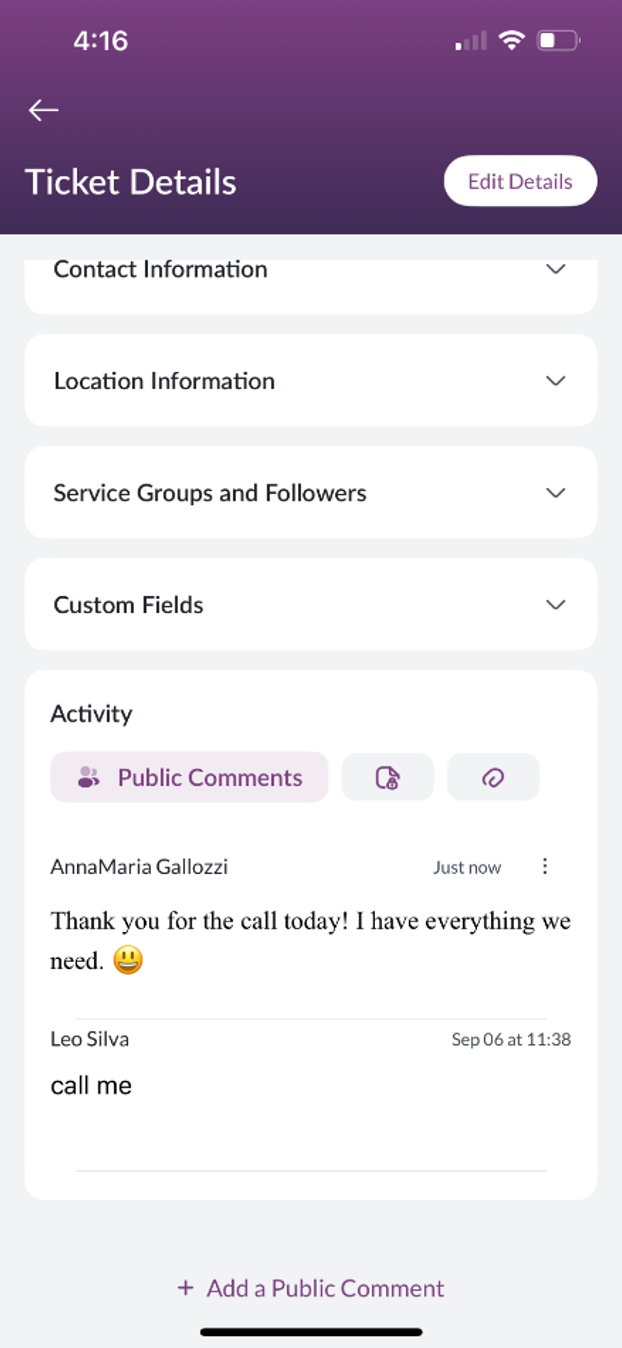Tap the Leo Silva comment "call me"
Screen dimensions: 622x1348
click(91, 1085)
